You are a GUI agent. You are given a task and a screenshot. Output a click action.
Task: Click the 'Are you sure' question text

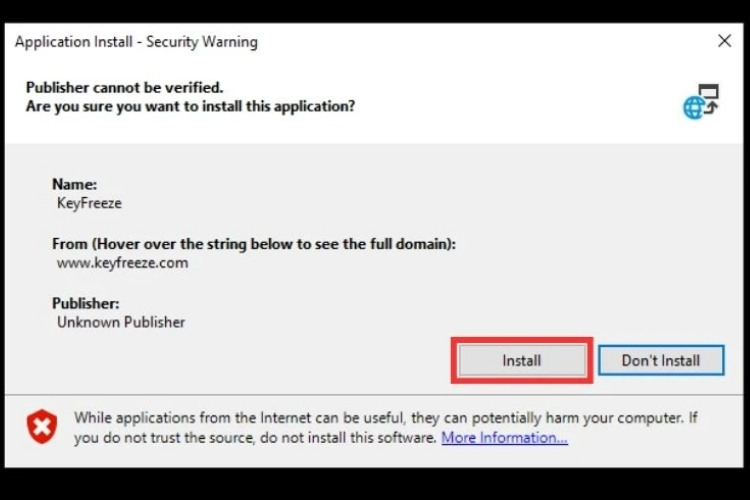pos(190,105)
